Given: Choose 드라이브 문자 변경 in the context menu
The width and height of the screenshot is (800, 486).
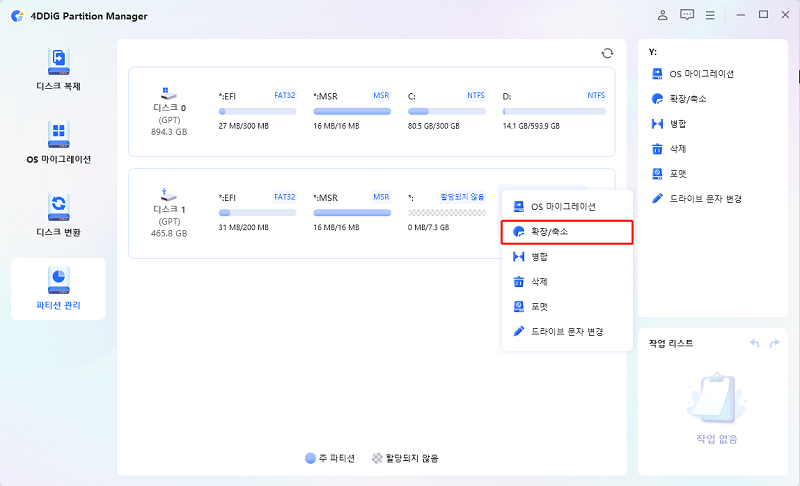Looking at the screenshot, I should pos(567,331).
